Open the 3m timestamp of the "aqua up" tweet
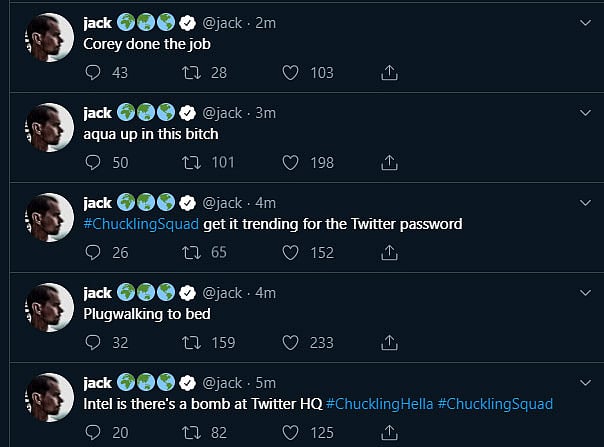This screenshot has width=604, height=447. tap(265, 113)
